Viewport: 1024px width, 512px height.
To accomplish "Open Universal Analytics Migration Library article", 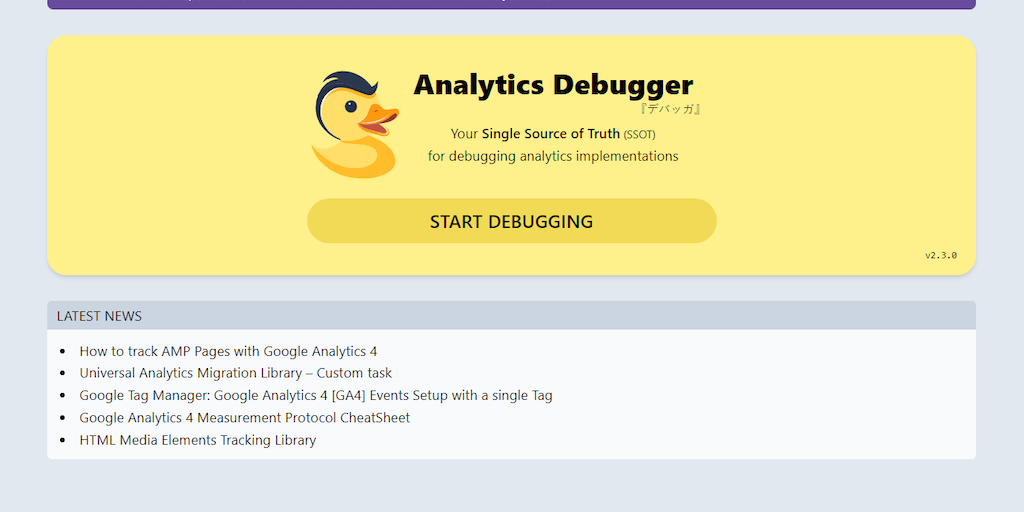I will 236,373.
